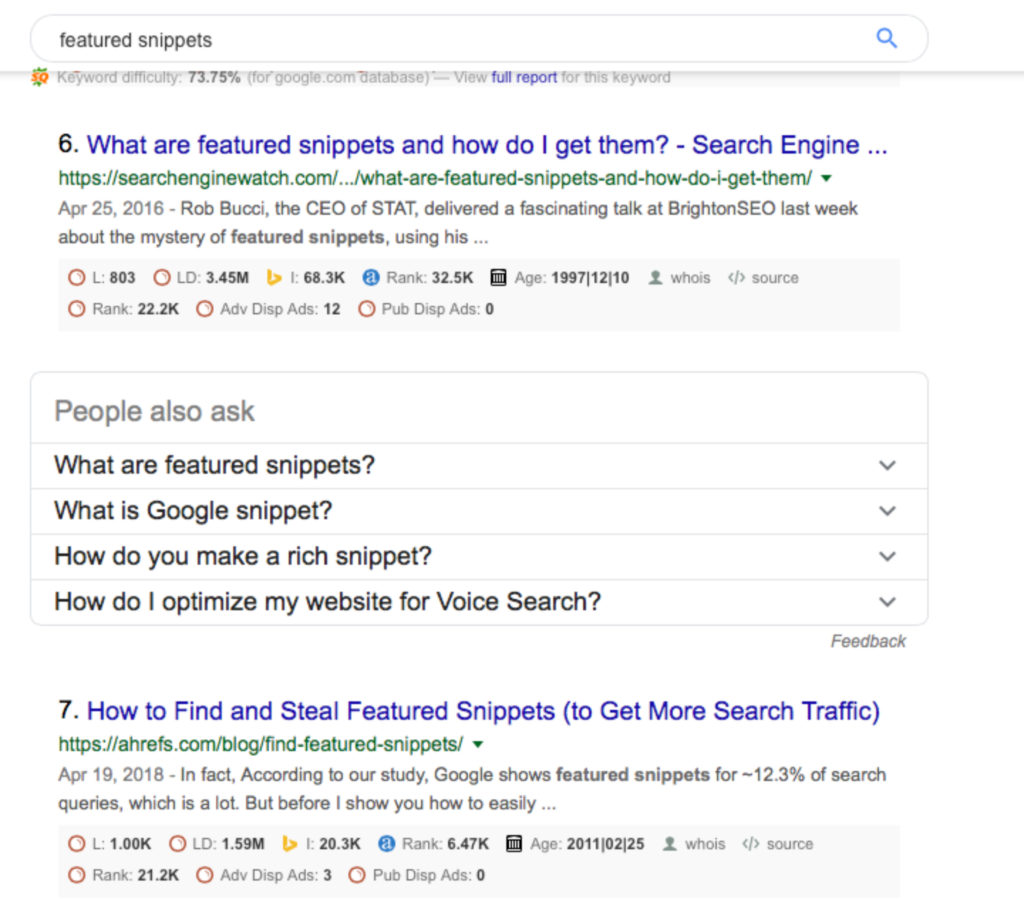Open dropdown arrow next to searchenginewatch URL
Screen dimensions: 1024x899
coord(826,178)
